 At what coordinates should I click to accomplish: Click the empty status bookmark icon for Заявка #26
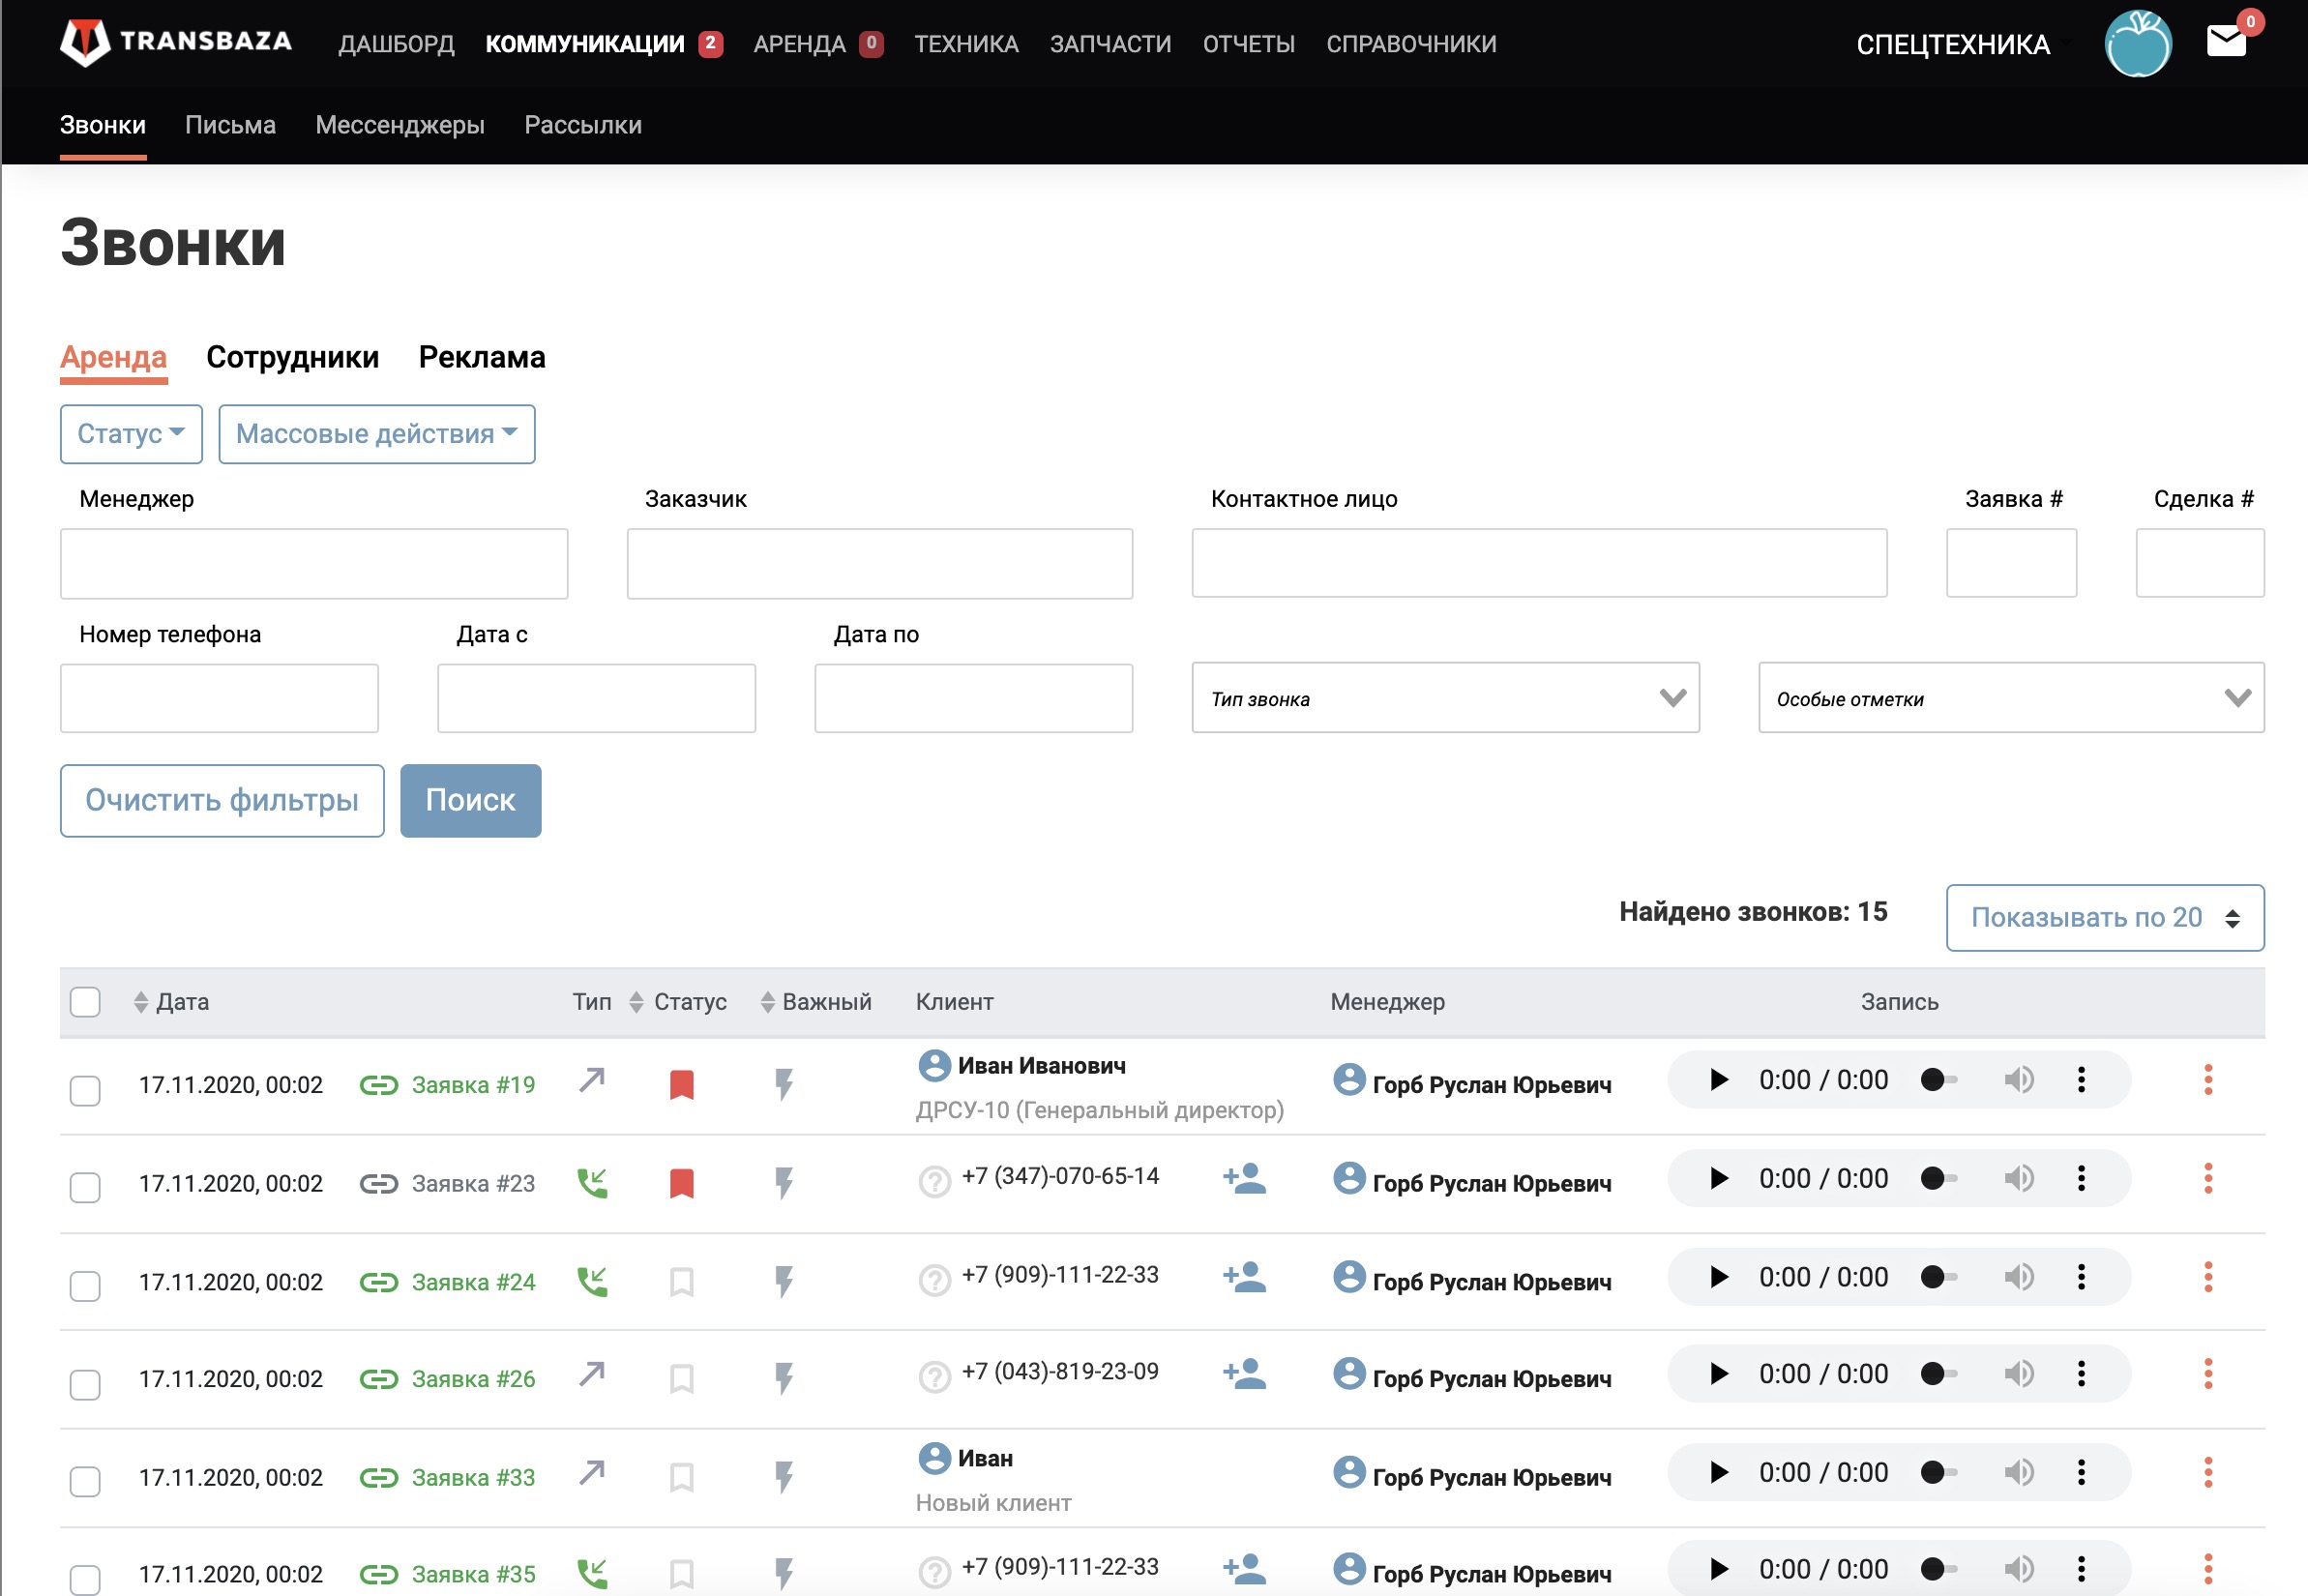click(x=681, y=1378)
